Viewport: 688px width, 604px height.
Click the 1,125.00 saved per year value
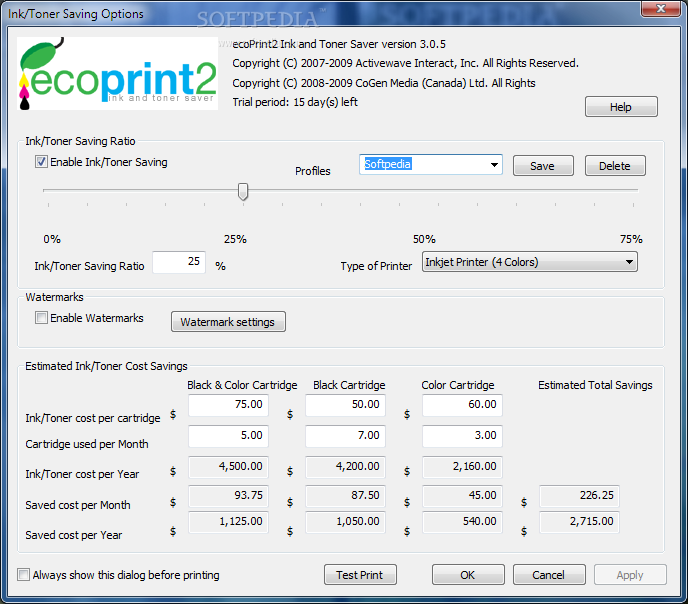click(x=228, y=522)
